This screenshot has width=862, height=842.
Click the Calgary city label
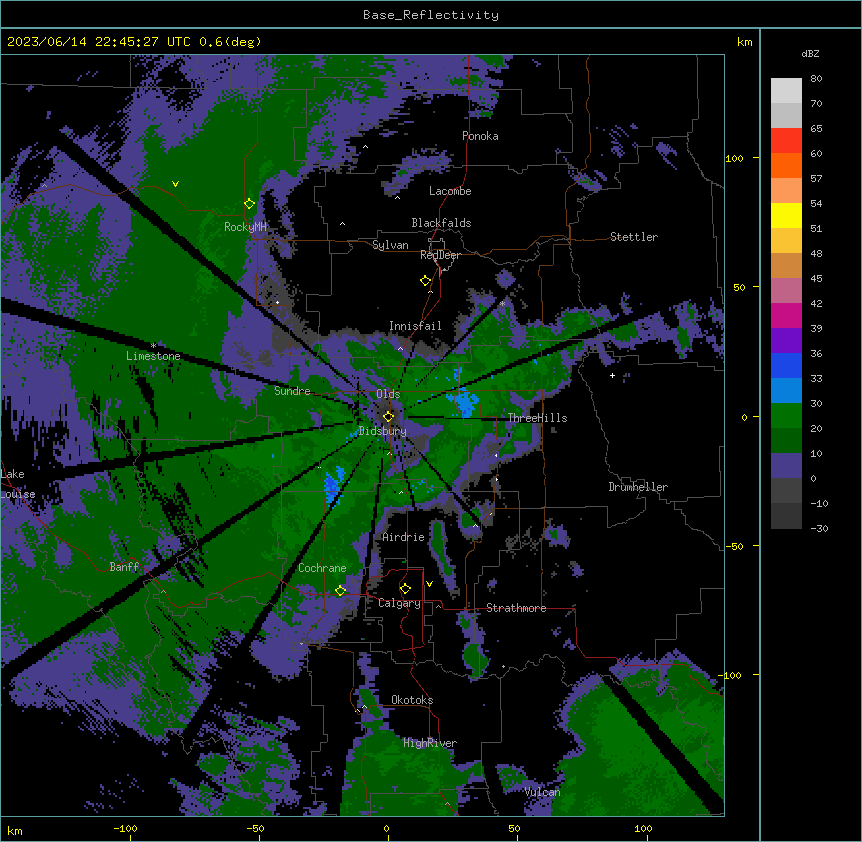(x=399, y=603)
